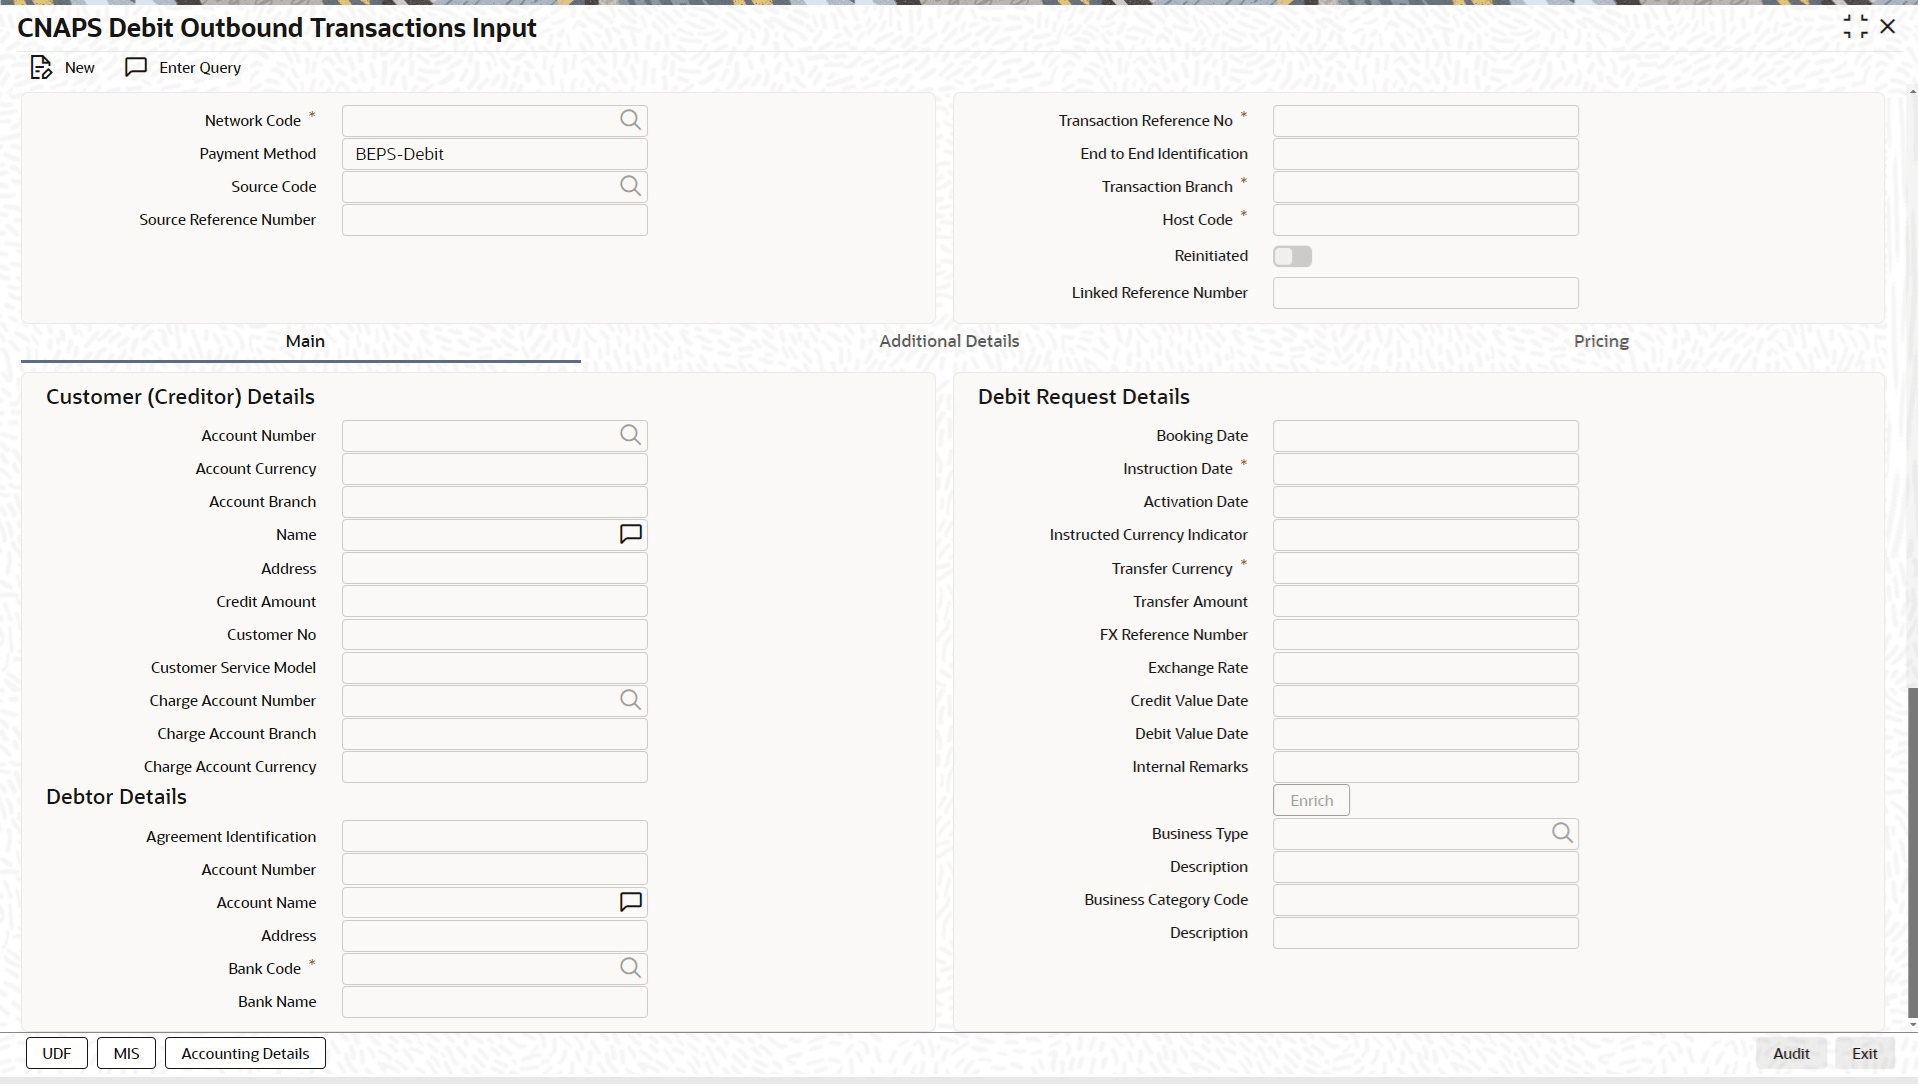
Task: Focus the creditor Address field
Action: click(495, 569)
